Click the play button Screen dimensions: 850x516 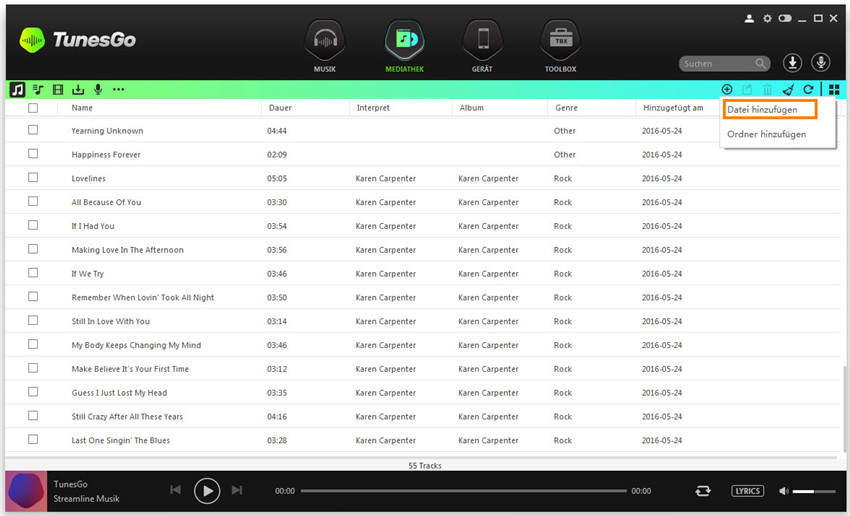pyautogui.click(x=207, y=491)
